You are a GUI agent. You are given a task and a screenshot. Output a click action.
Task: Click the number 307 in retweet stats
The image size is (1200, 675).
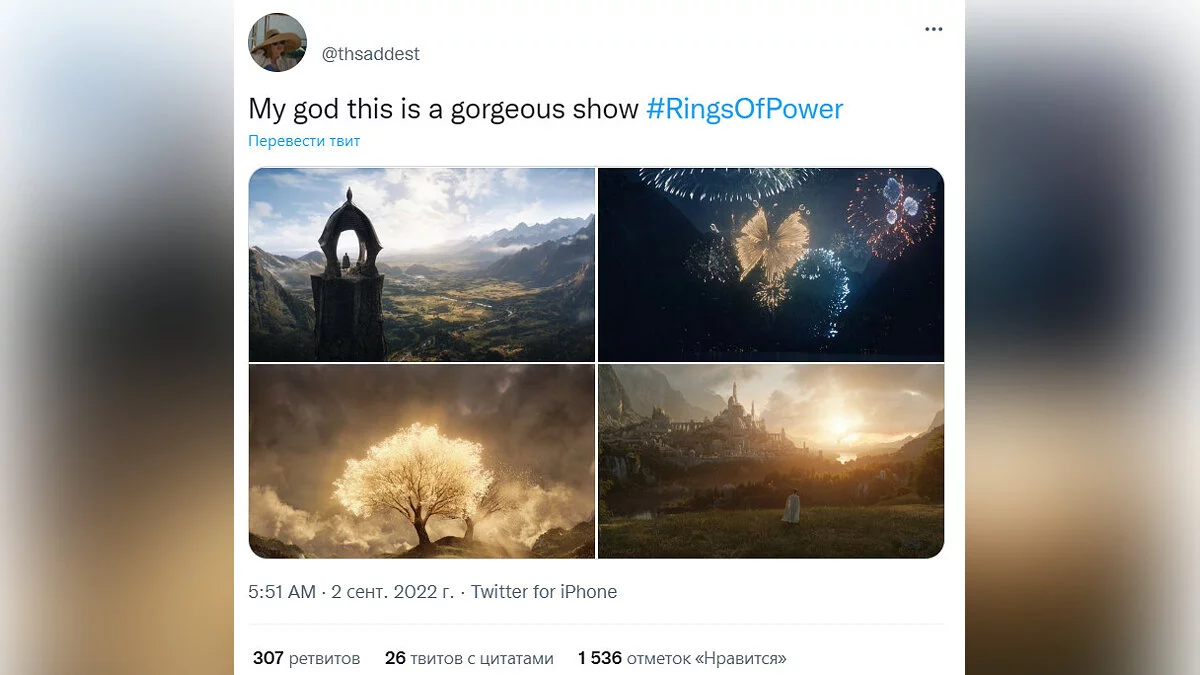click(x=268, y=658)
